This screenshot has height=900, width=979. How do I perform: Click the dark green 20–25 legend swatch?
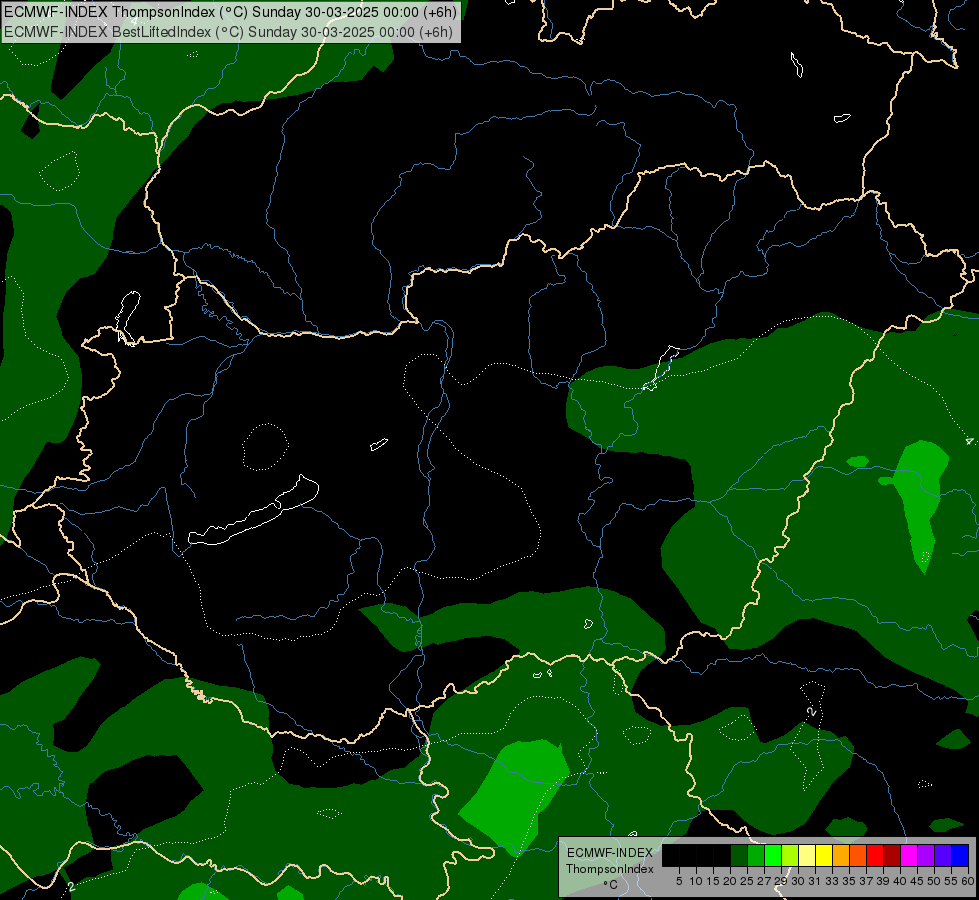click(739, 855)
